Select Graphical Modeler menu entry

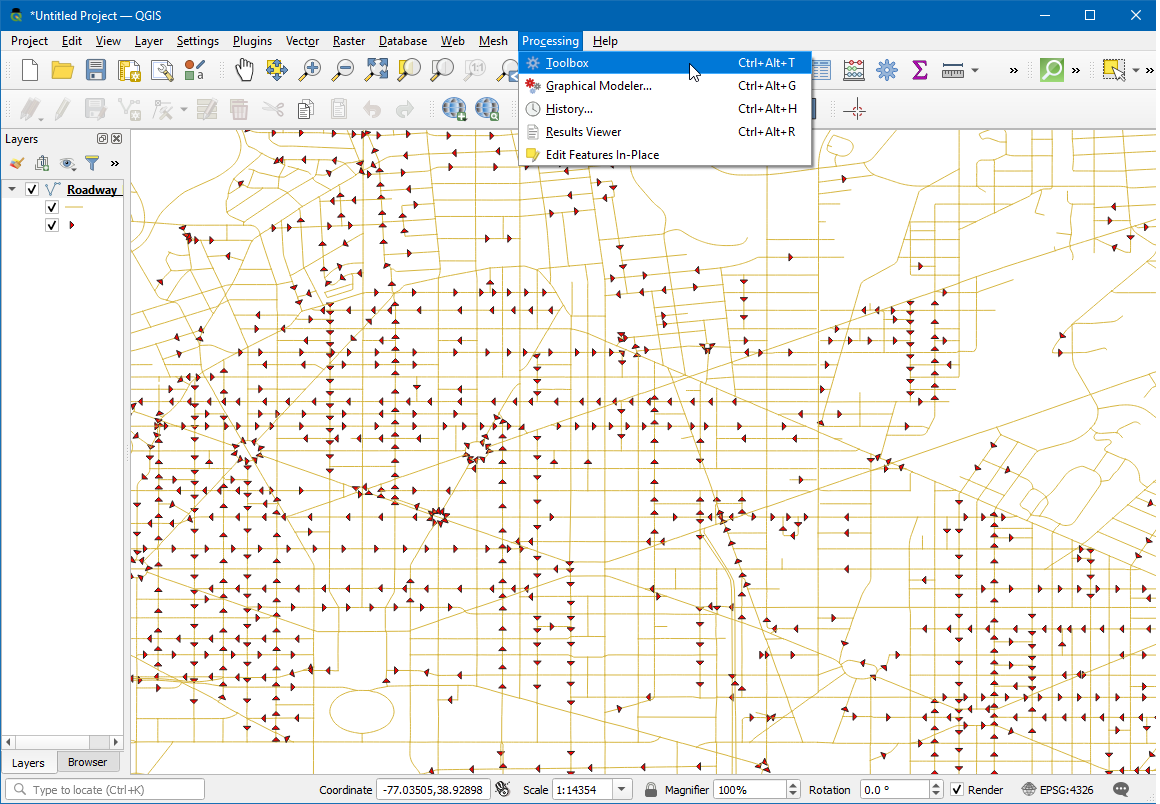click(598, 86)
